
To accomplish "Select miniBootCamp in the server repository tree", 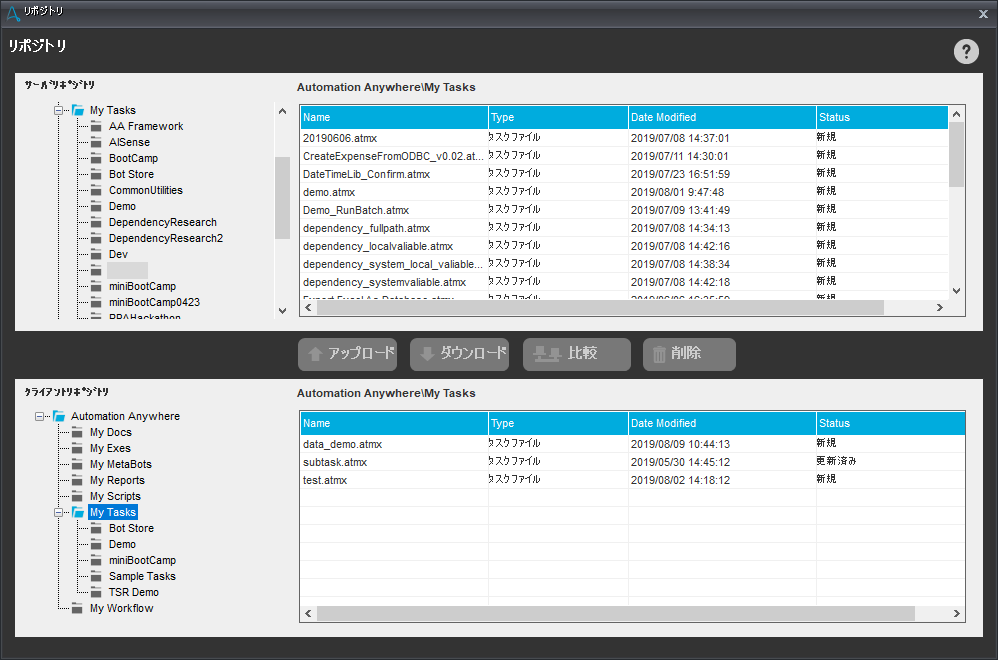I will (x=142, y=286).
